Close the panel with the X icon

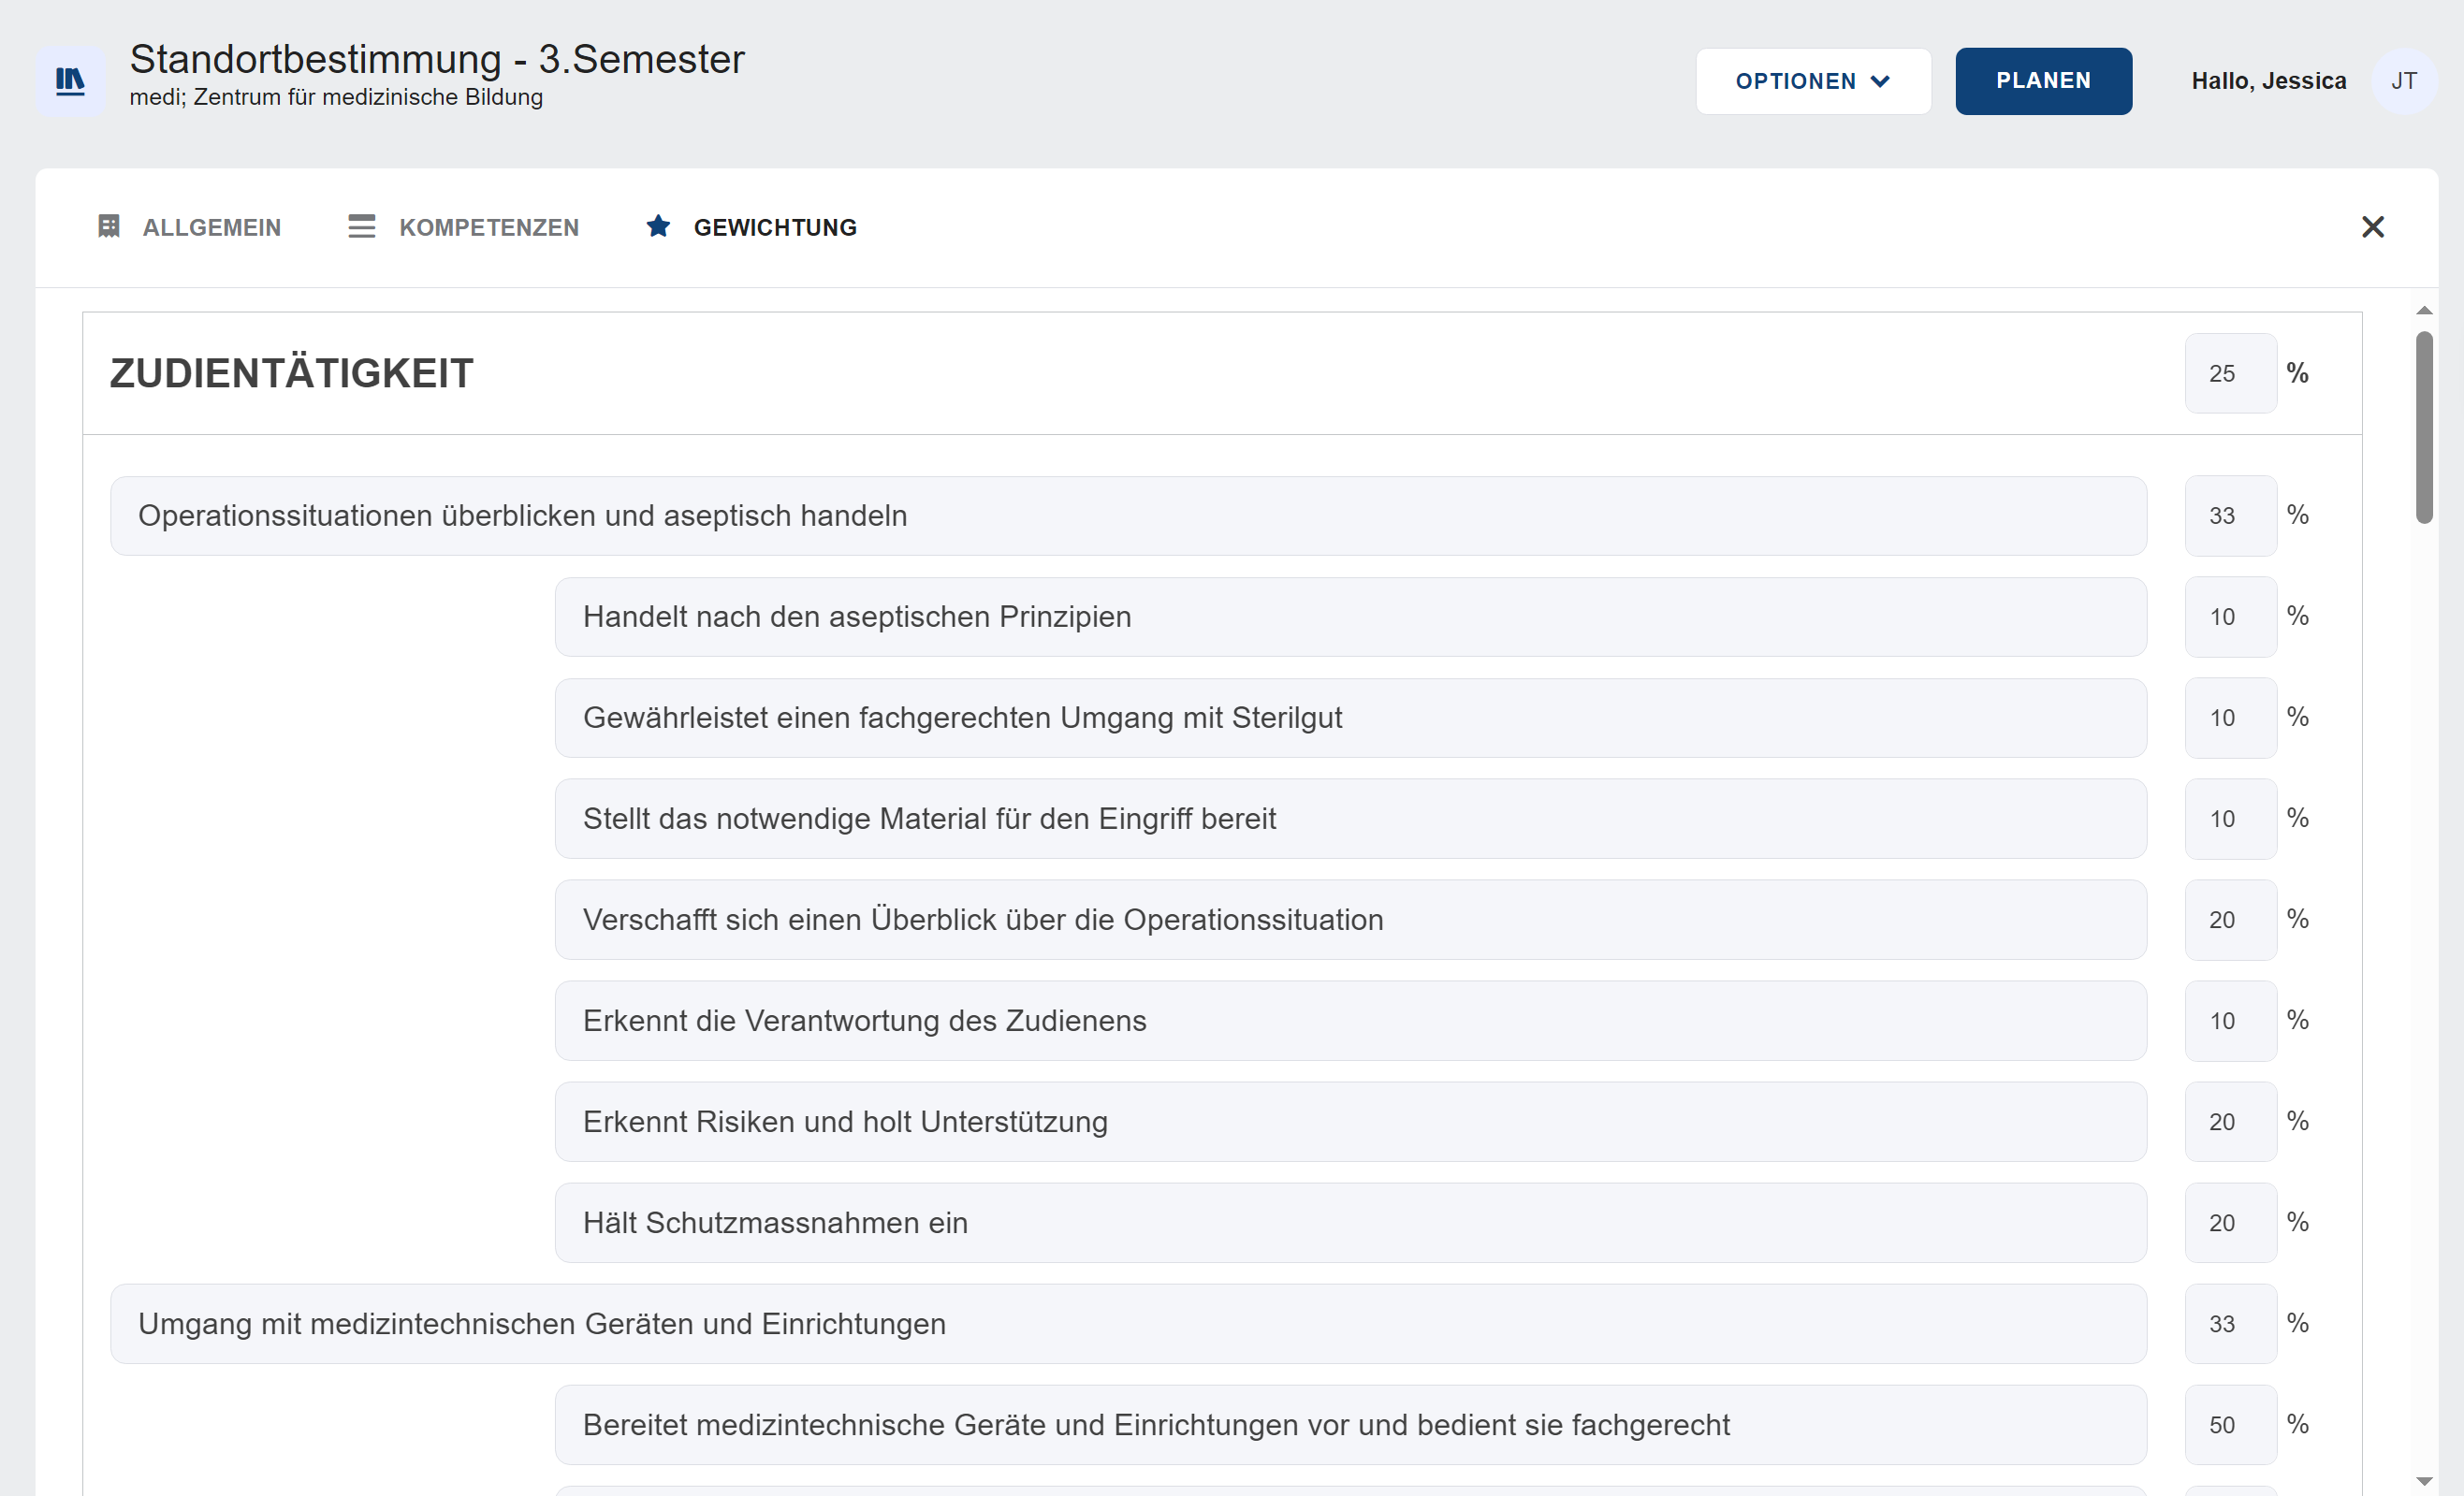pos(2372,227)
